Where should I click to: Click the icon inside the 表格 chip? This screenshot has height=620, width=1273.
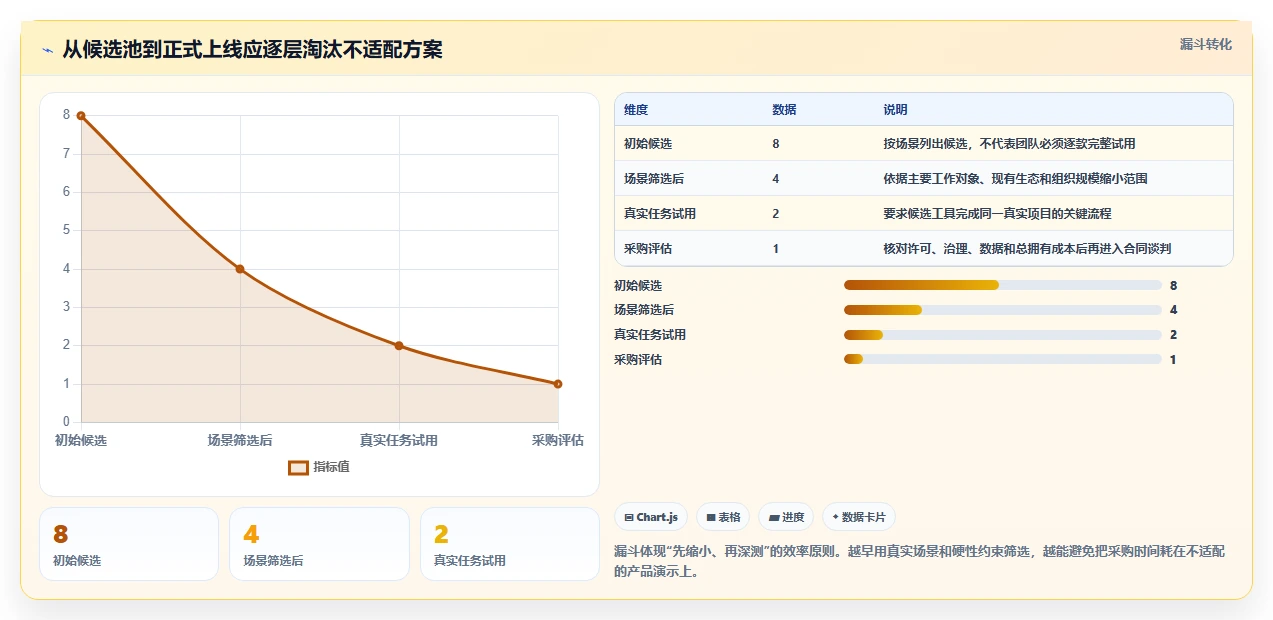coord(711,518)
